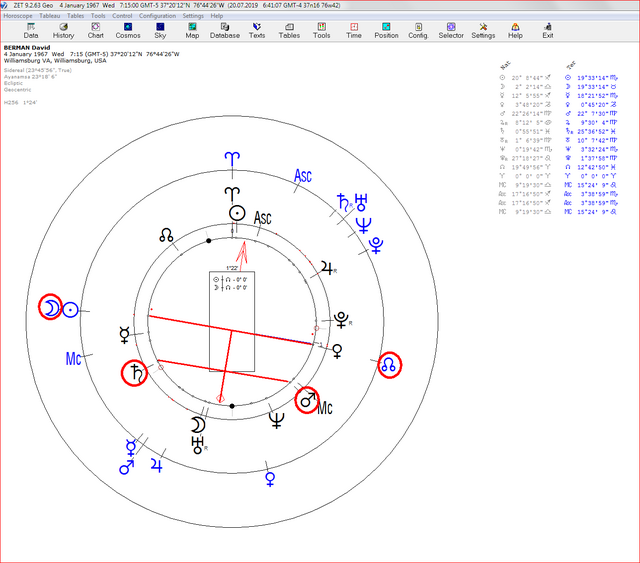Click the blue transit Asc label

pyautogui.click(x=303, y=176)
